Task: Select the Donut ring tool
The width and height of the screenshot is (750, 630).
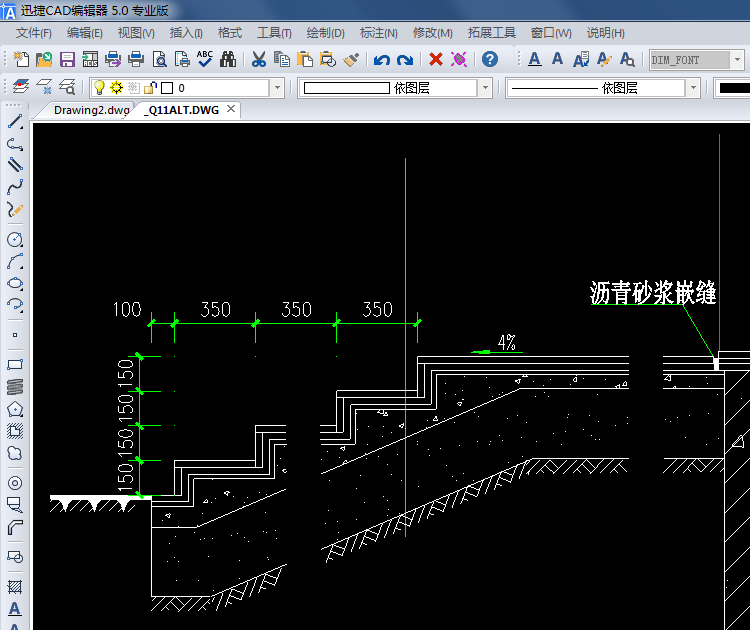Action: click(15, 483)
